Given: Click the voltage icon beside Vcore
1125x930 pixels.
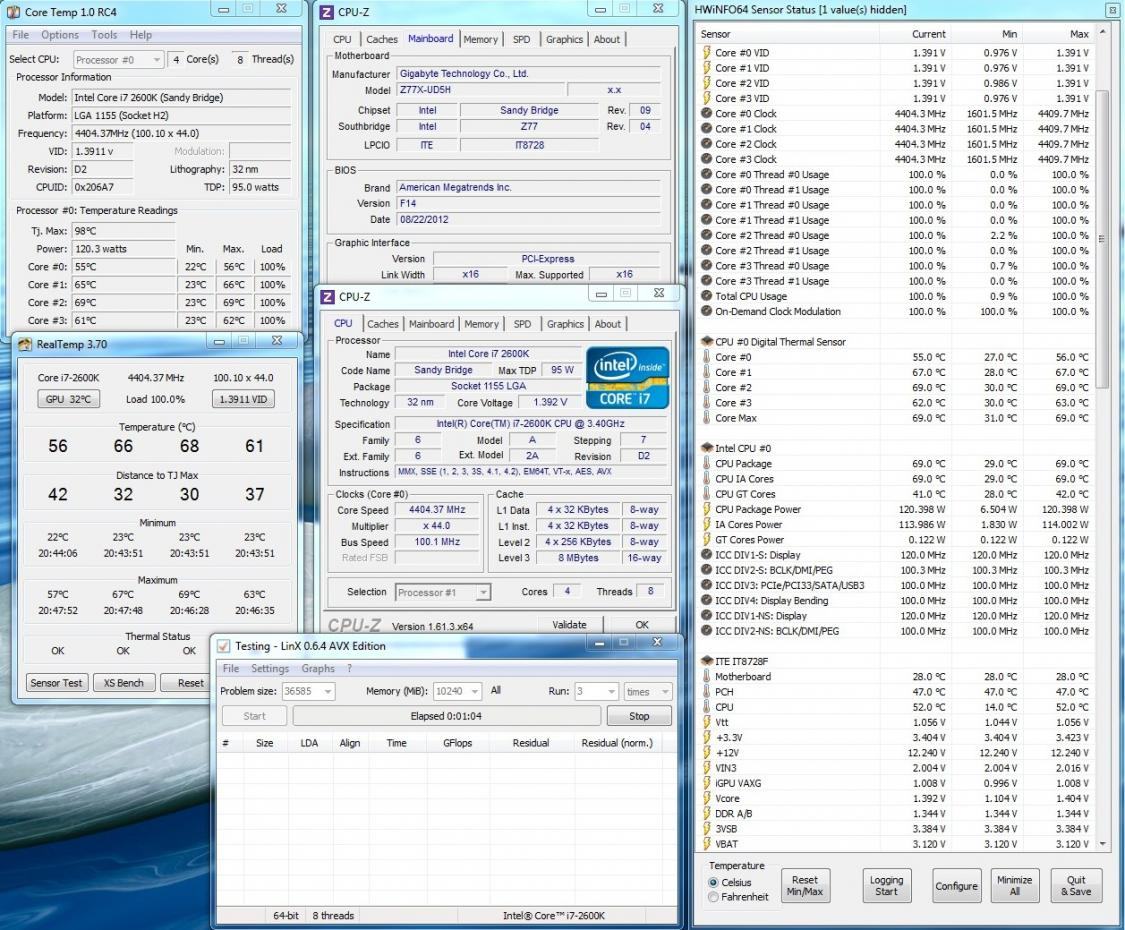Looking at the screenshot, I should click(707, 798).
